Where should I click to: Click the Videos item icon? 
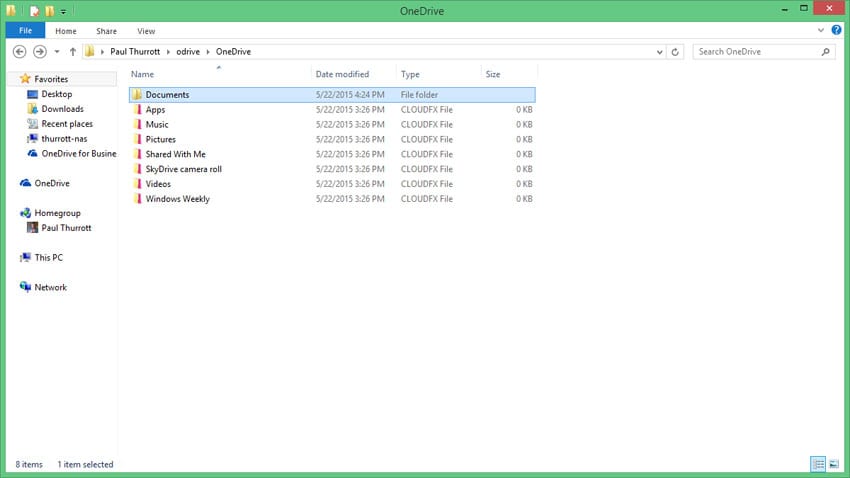137,184
